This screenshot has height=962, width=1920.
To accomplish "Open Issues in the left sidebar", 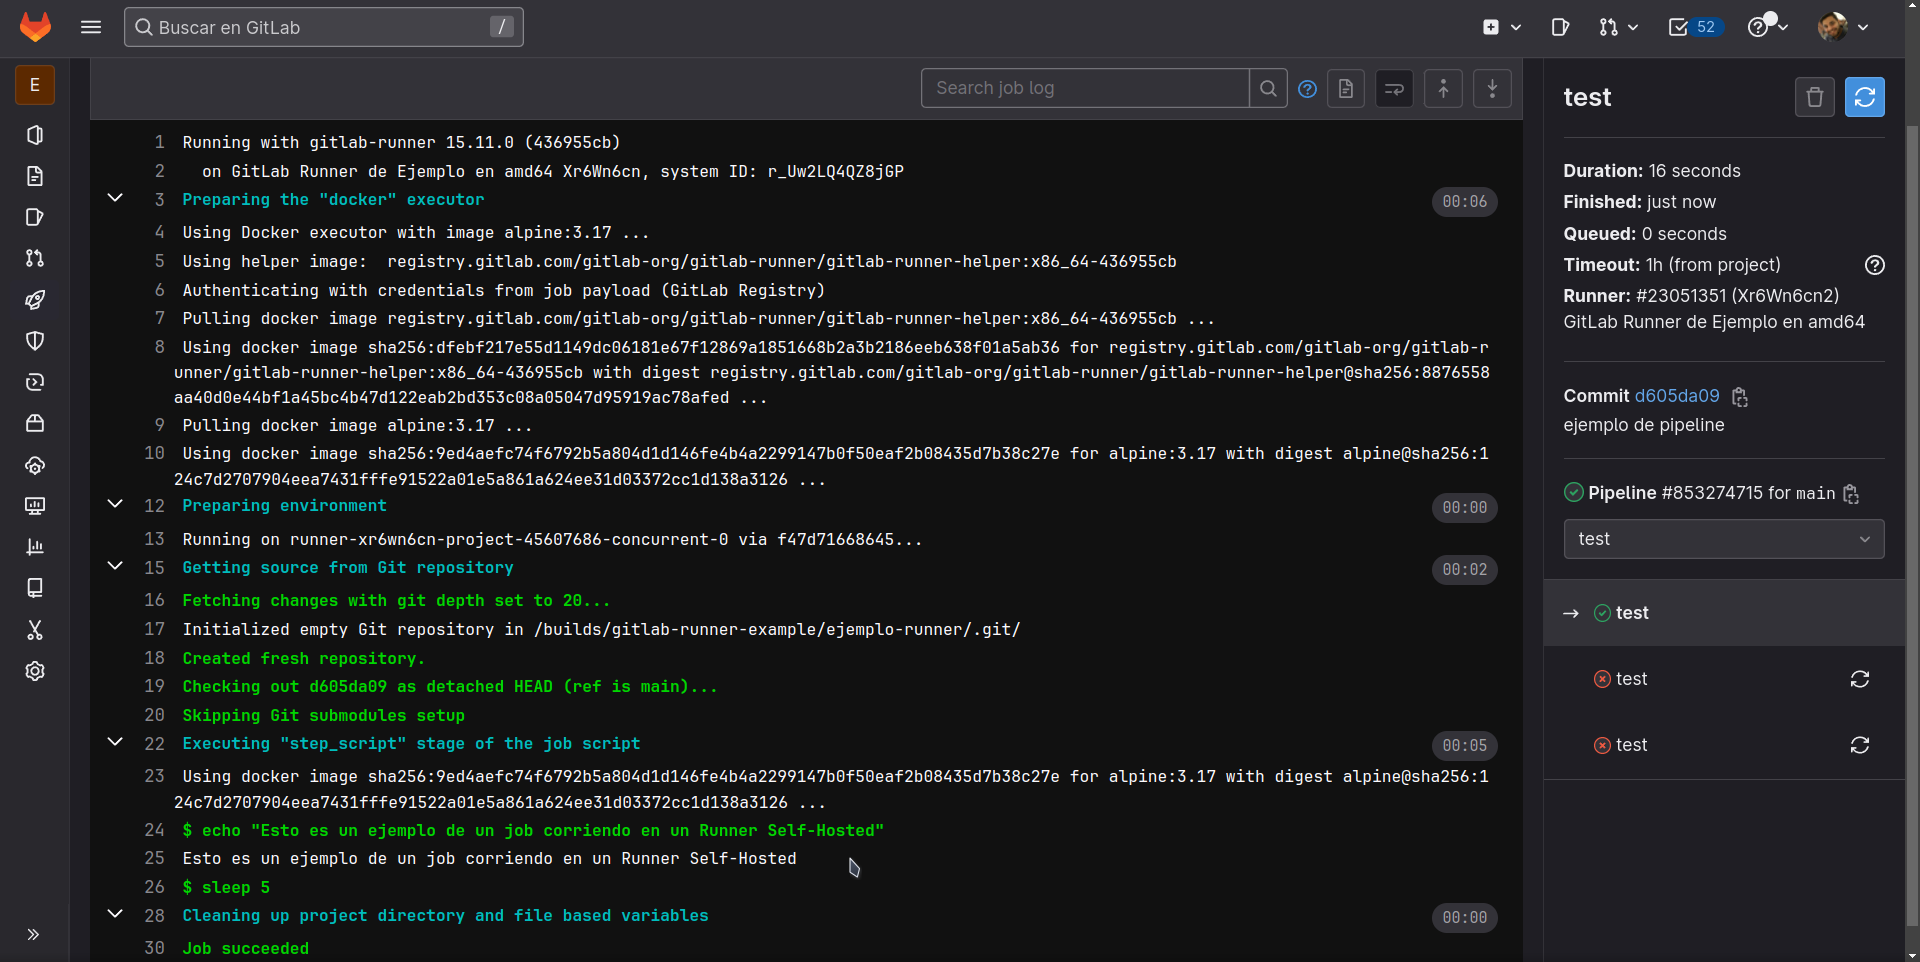I will click(x=35, y=217).
